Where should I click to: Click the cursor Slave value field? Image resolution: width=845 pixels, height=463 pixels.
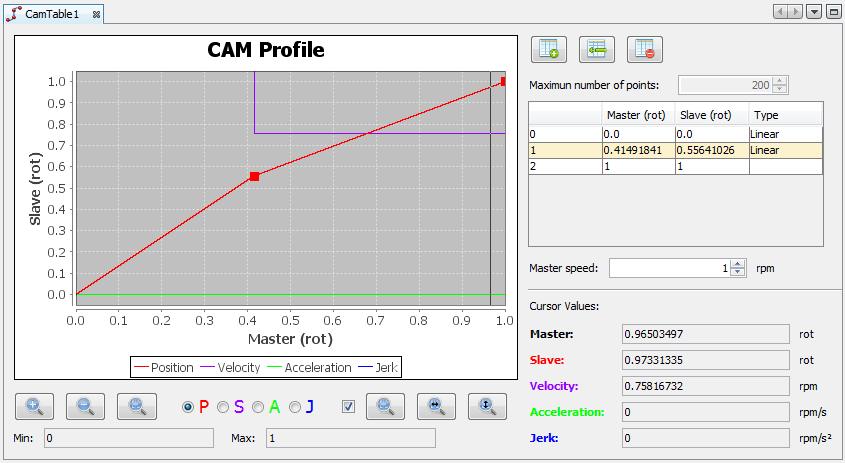[705, 360]
